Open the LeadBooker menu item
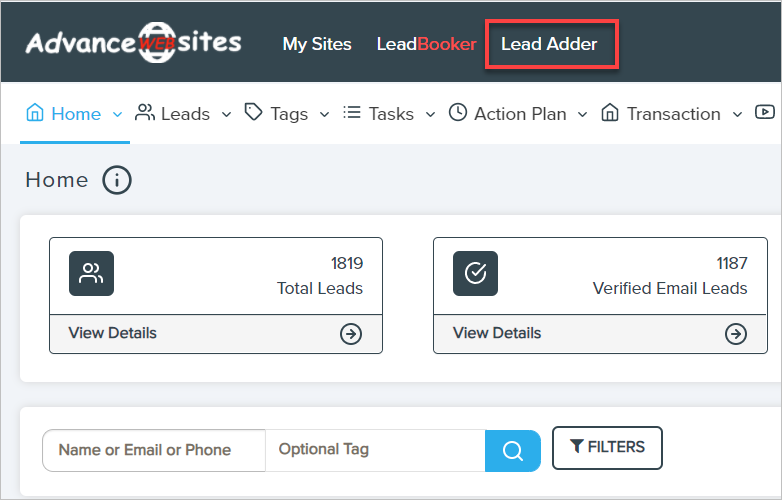Viewport: 782px width, 500px height. pyautogui.click(x=426, y=44)
